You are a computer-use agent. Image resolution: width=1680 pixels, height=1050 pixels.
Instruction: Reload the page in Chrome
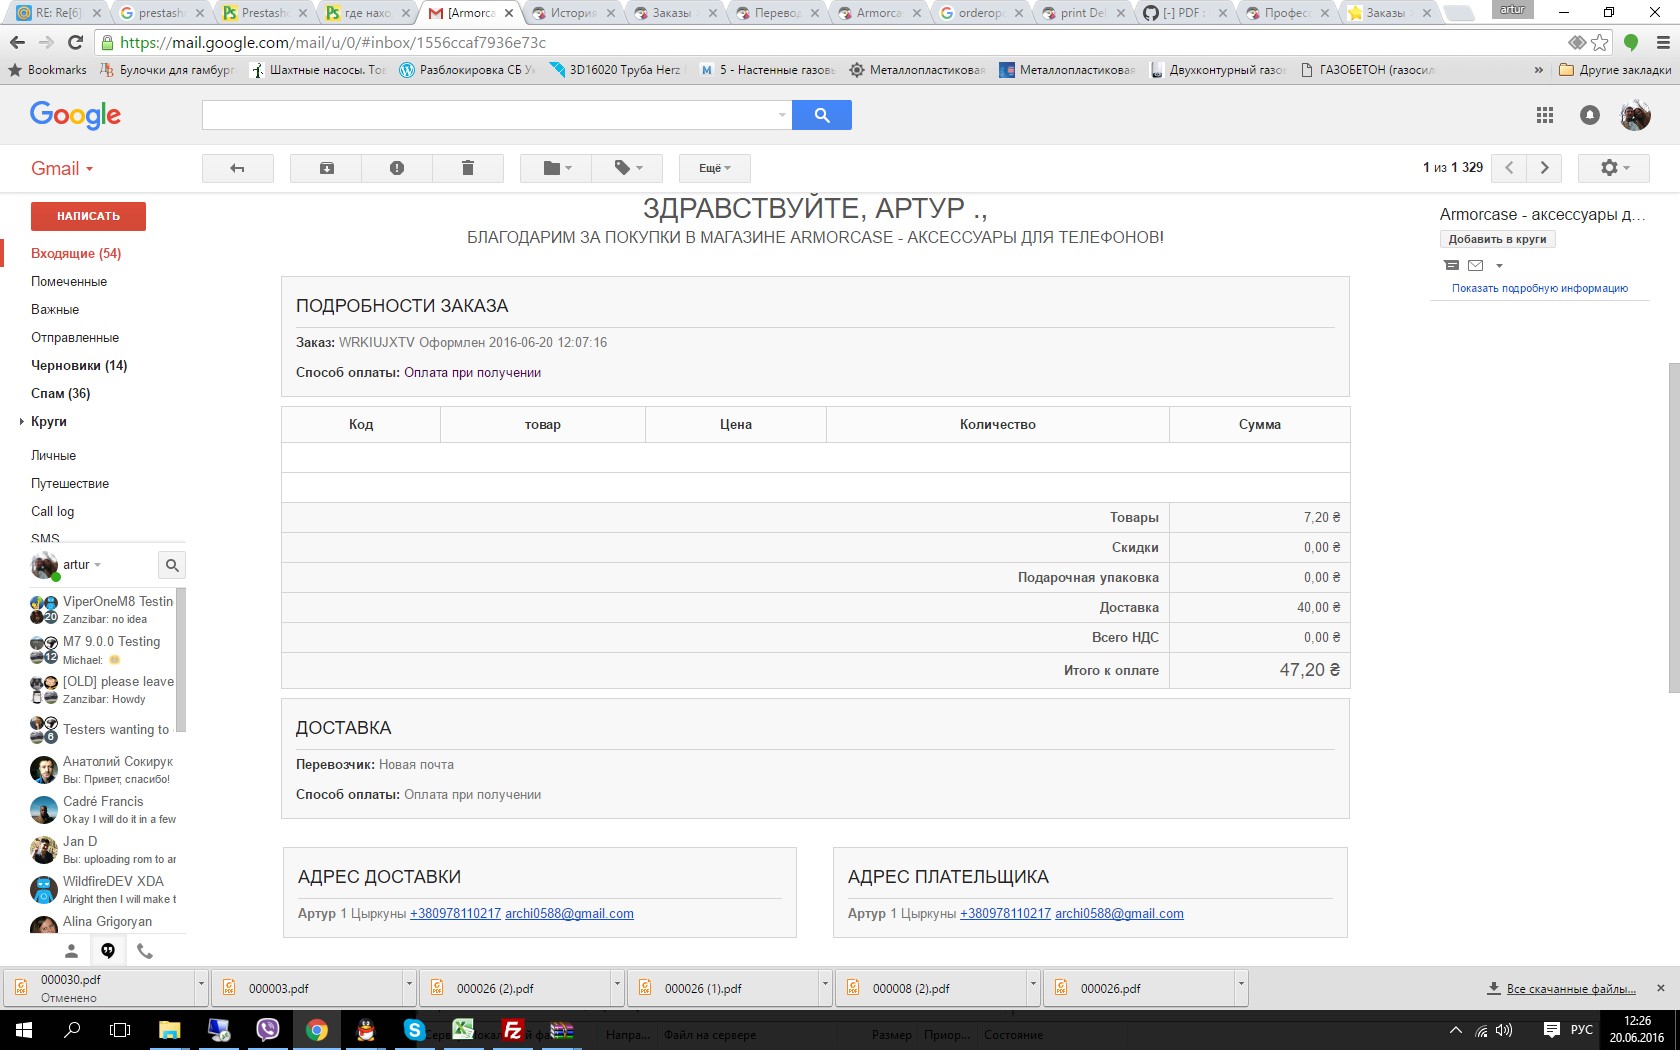tap(75, 42)
